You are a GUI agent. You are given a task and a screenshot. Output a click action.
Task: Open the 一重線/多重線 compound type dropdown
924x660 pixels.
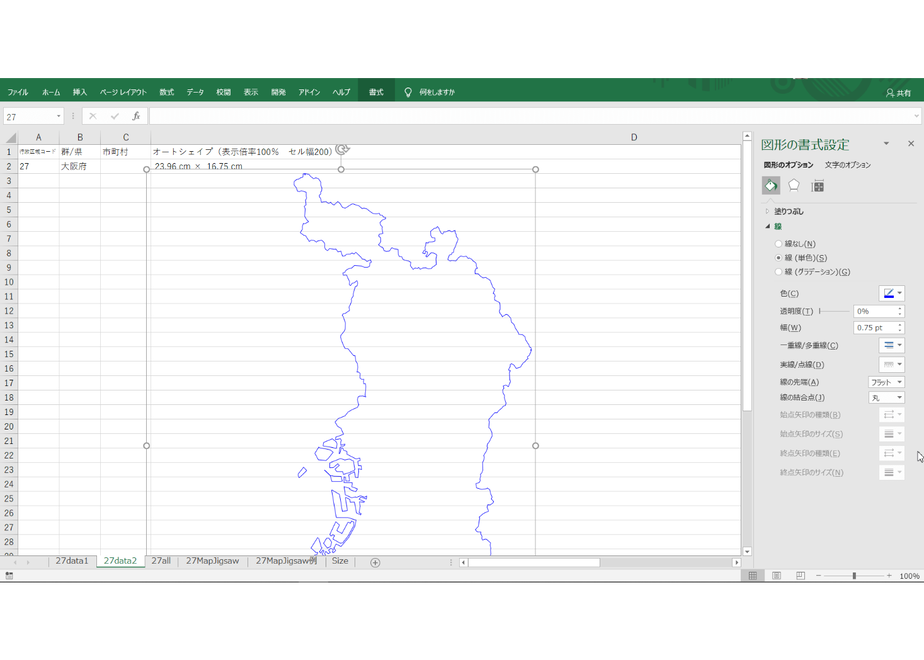[892, 345]
